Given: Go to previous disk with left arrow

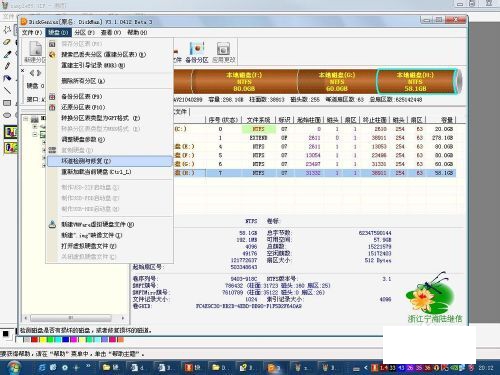Looking at the screenshot, I should 32,73.
